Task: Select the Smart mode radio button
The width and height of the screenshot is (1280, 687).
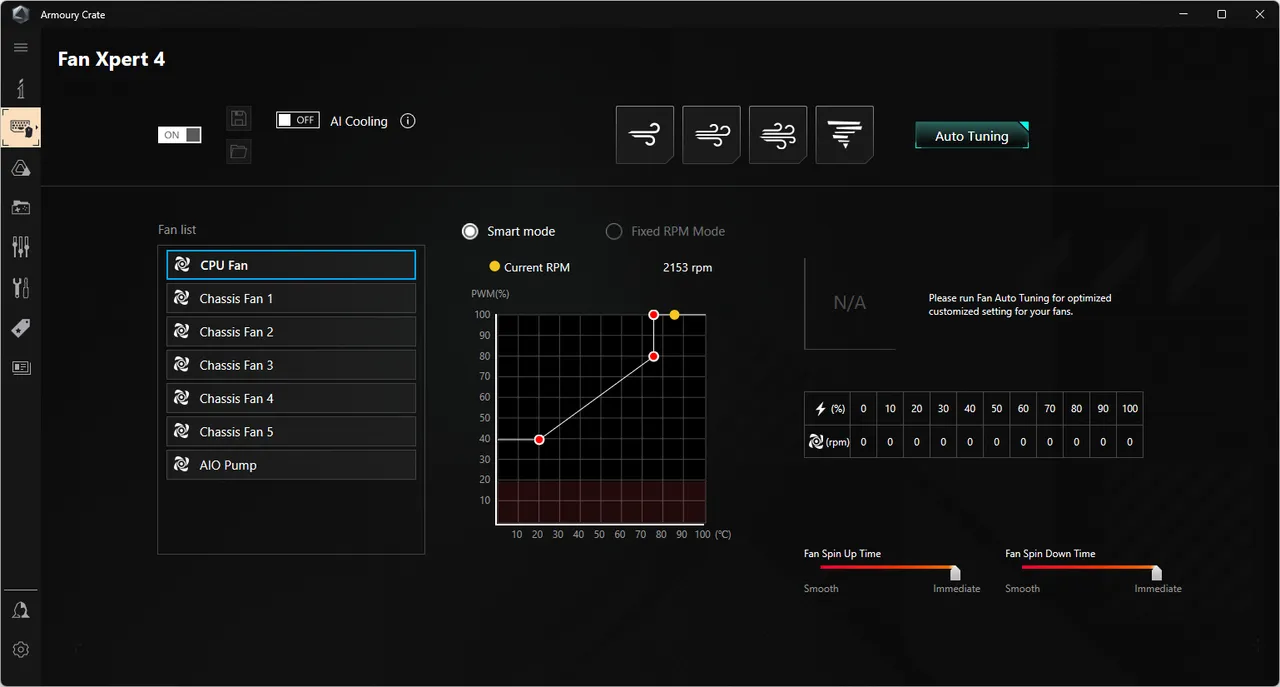Action: (x=470, y=231)
